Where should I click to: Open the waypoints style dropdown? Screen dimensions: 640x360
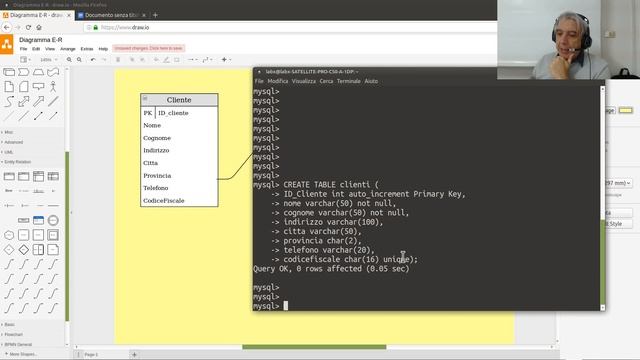[x=207, y=60]
